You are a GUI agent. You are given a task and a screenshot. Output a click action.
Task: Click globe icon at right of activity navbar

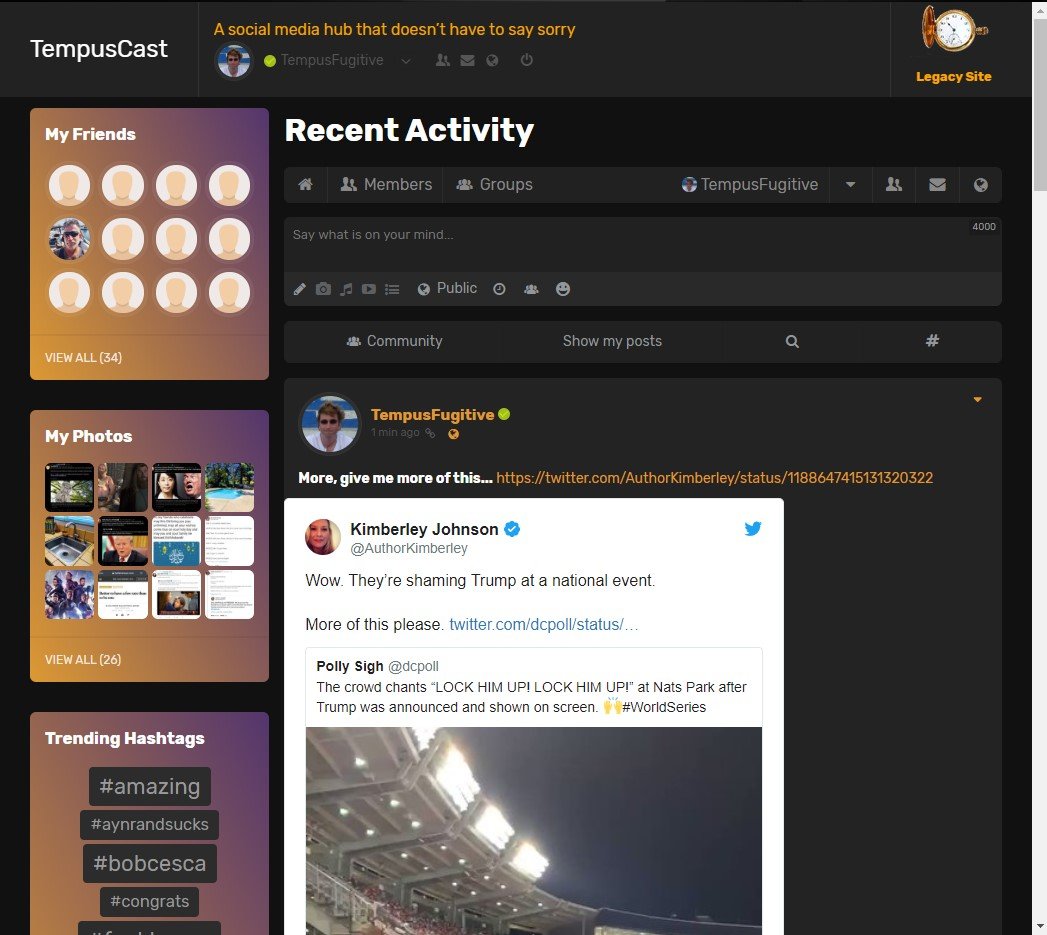click(x=980, y=184)
